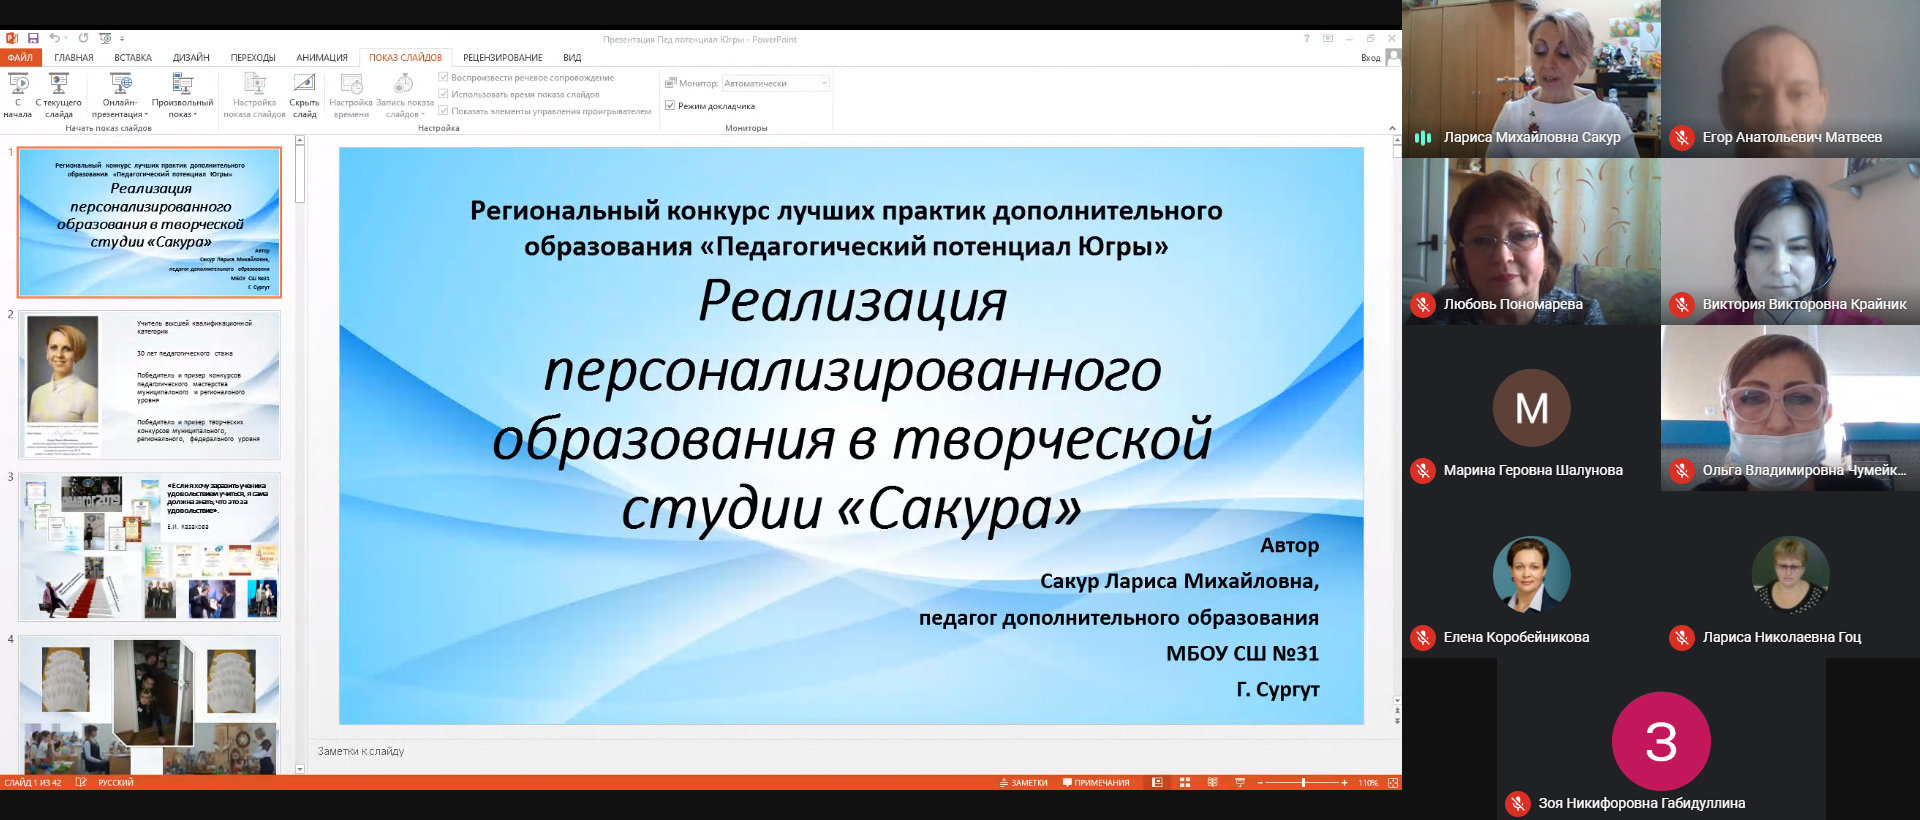Click ПРИМЕЧАНИЯ button in status bar
The height and width of the screenshot is (820, 1920).
pos(1096,783)
